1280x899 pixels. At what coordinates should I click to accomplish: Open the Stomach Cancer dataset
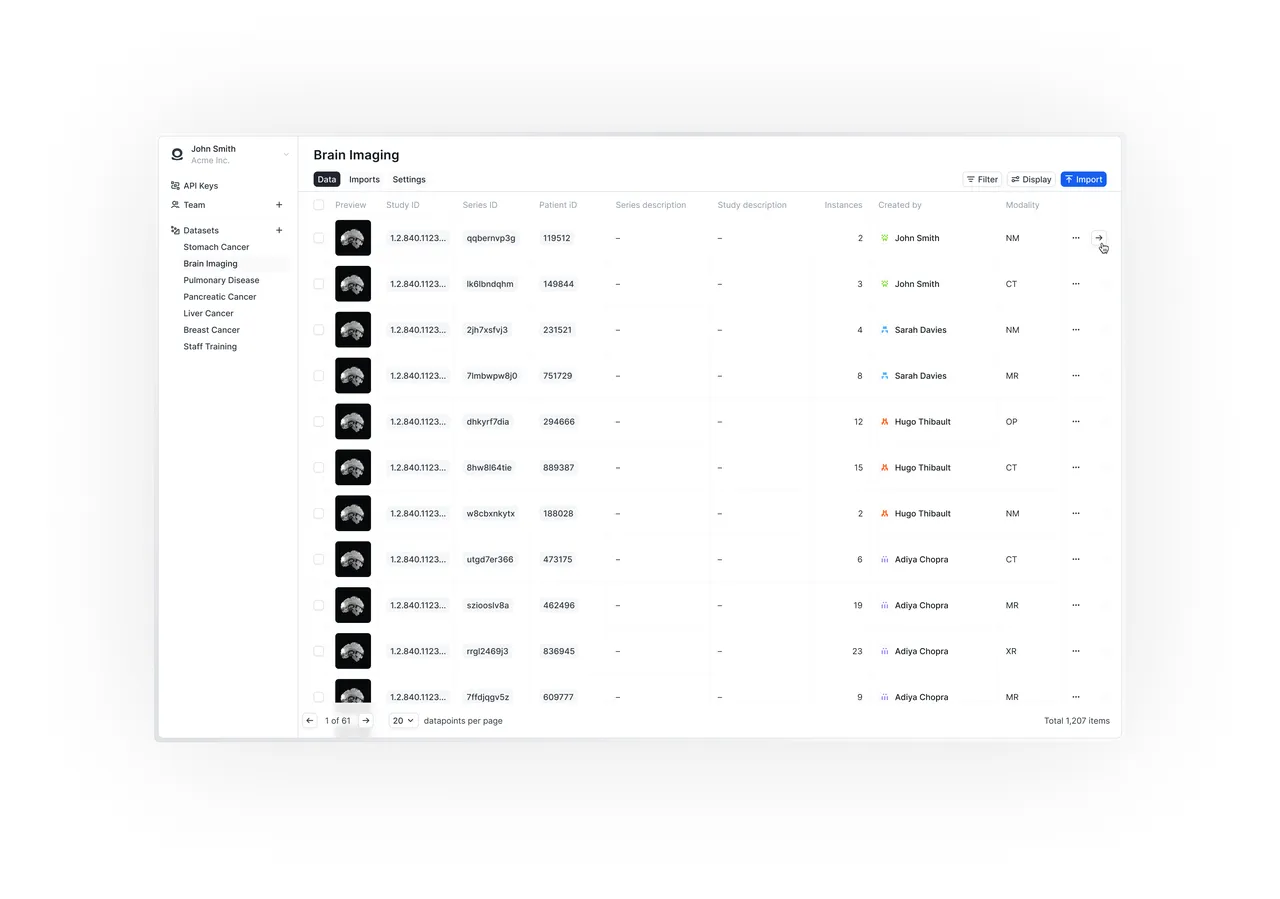[216, 247]
